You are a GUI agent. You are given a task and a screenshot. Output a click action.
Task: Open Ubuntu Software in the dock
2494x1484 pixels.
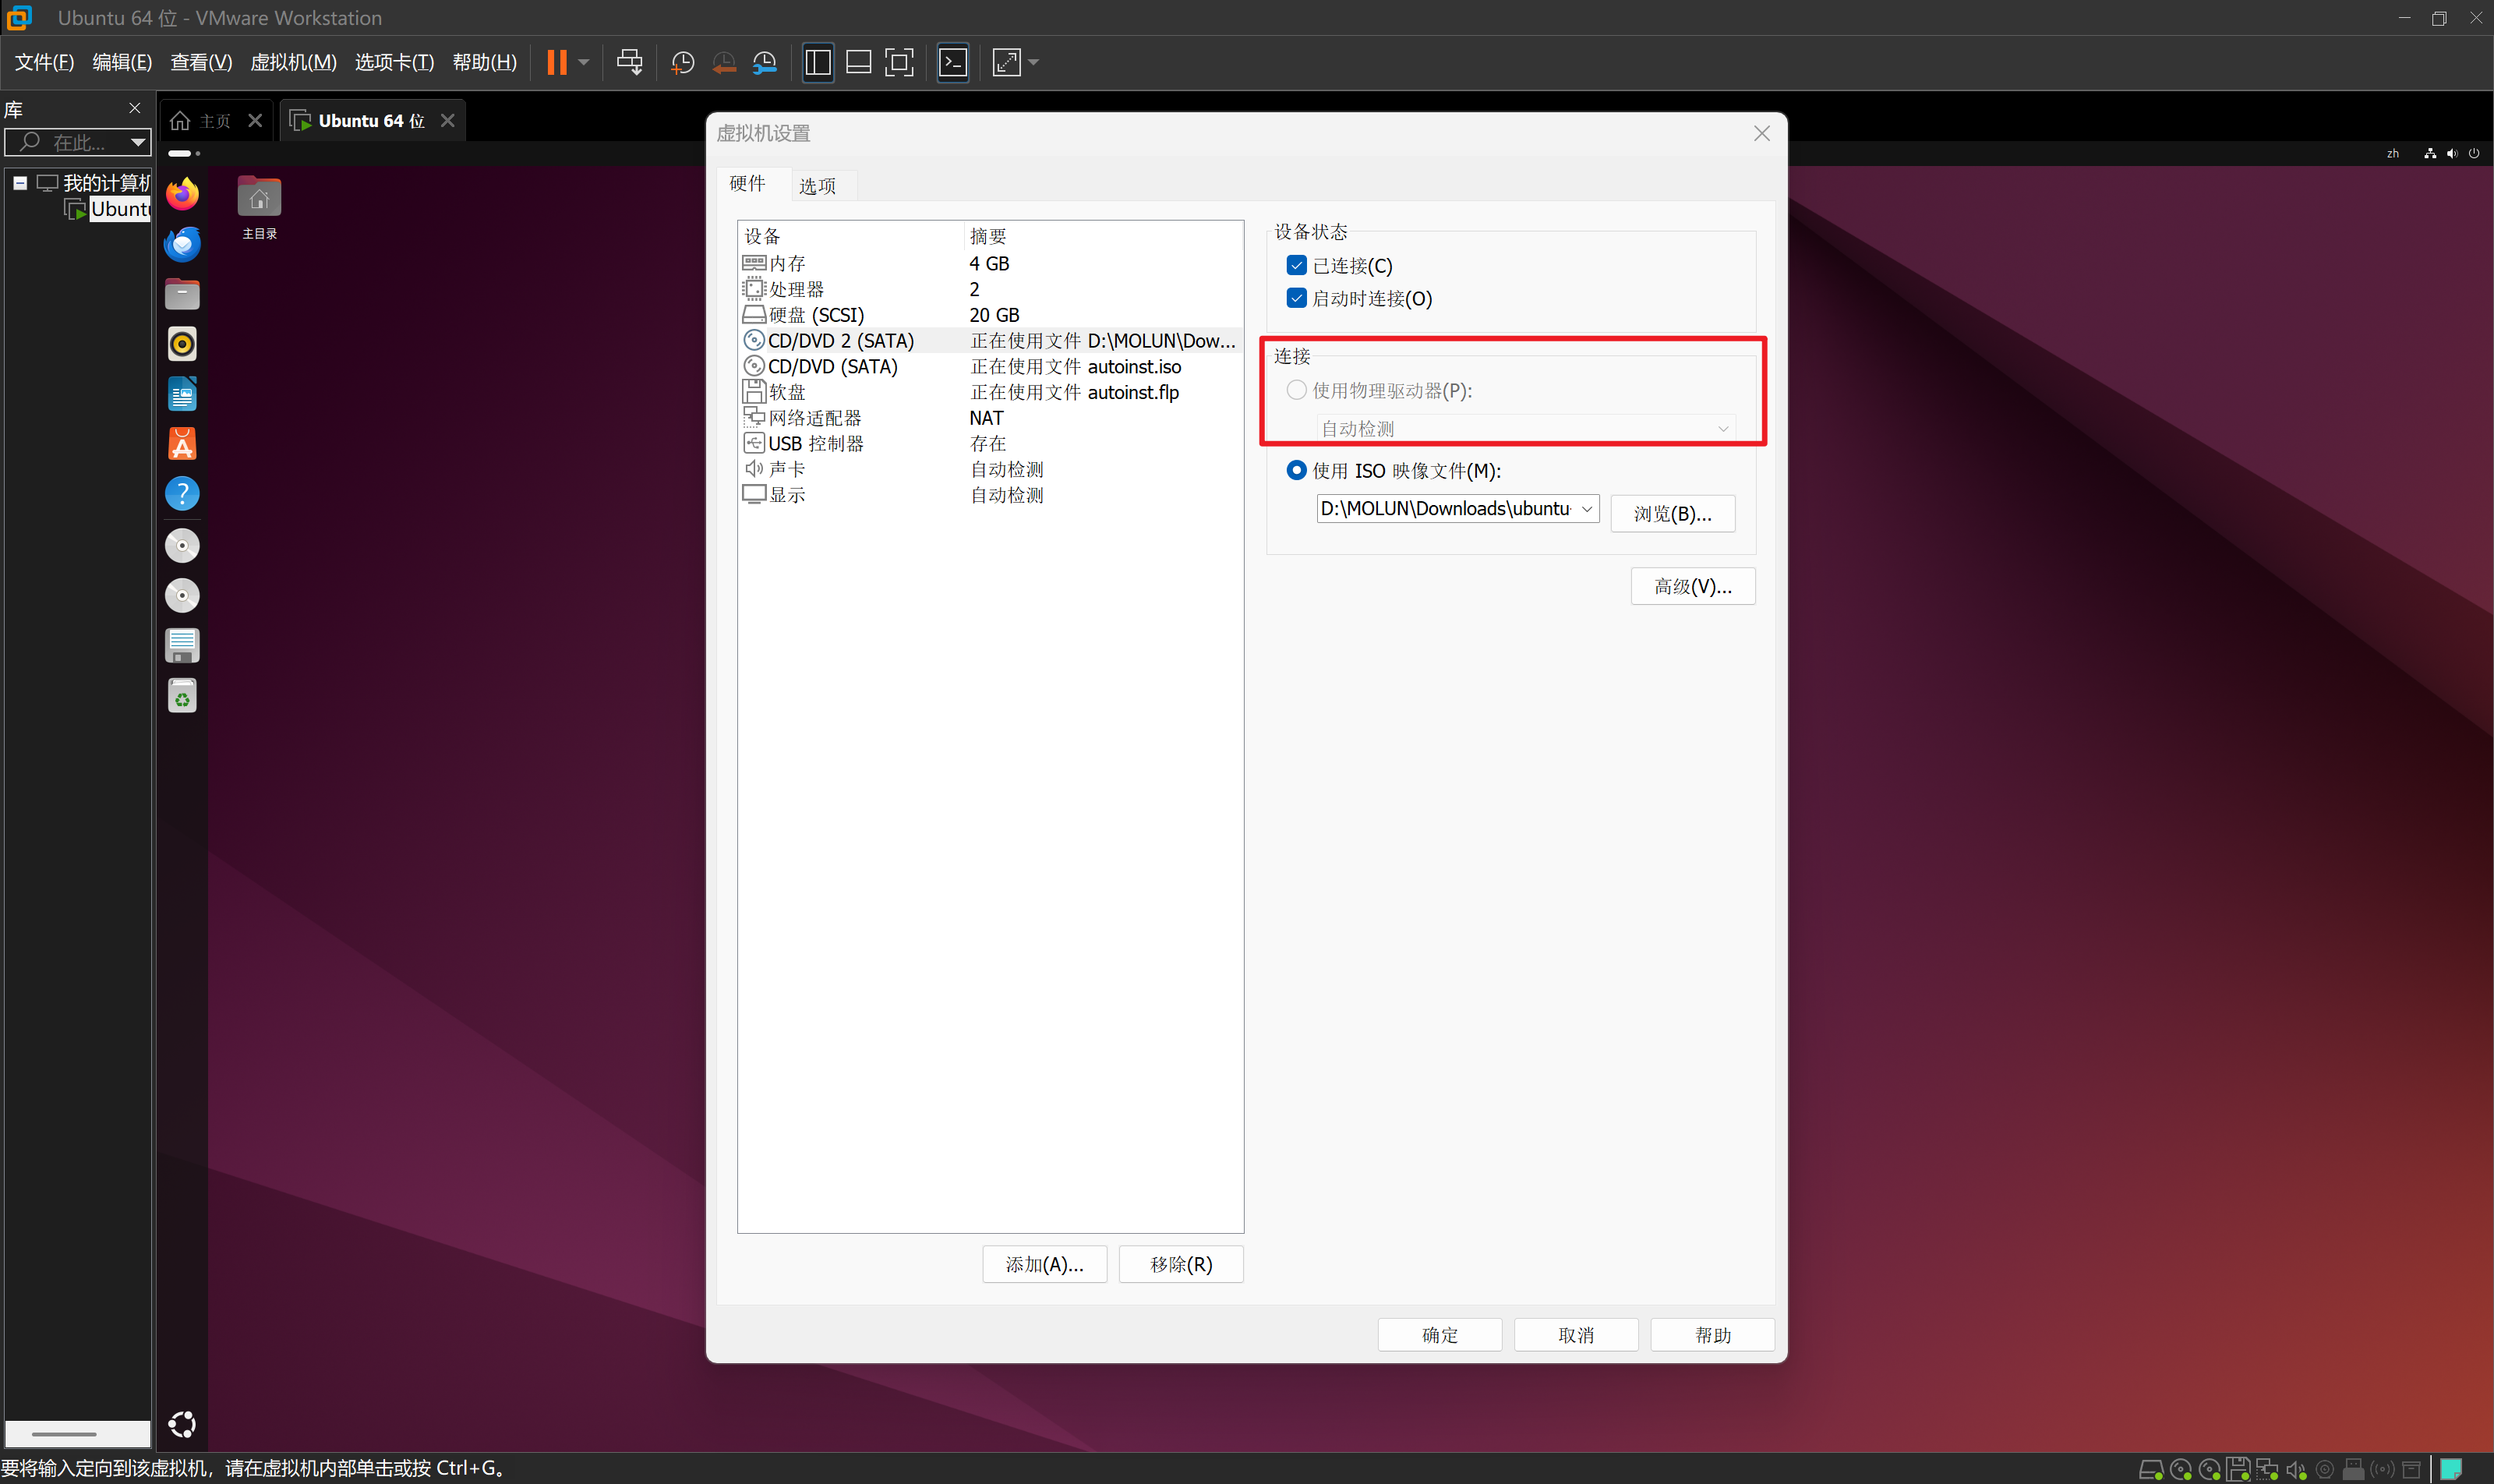click(182, 444)
